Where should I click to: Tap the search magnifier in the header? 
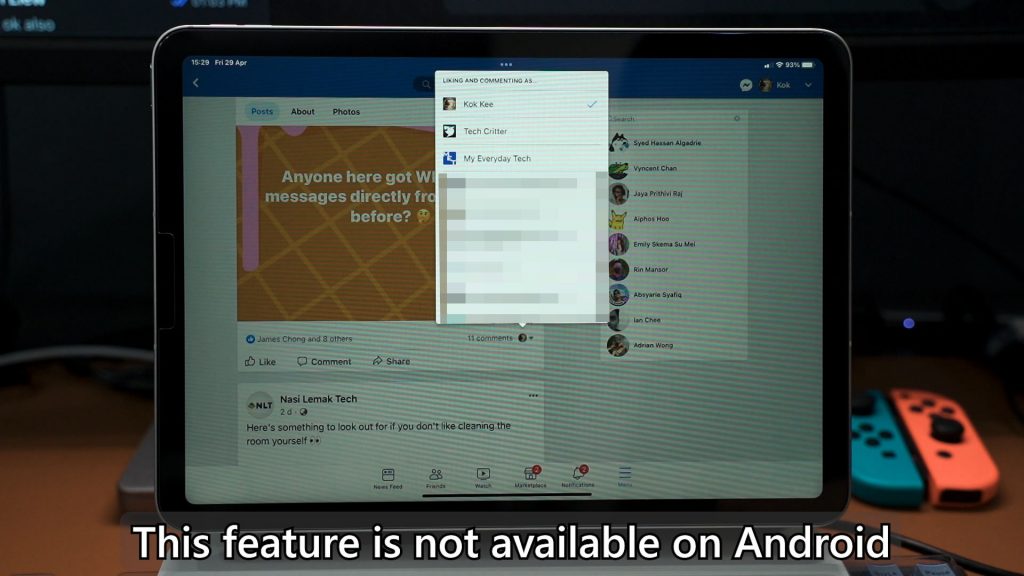[x=426, y=84]
